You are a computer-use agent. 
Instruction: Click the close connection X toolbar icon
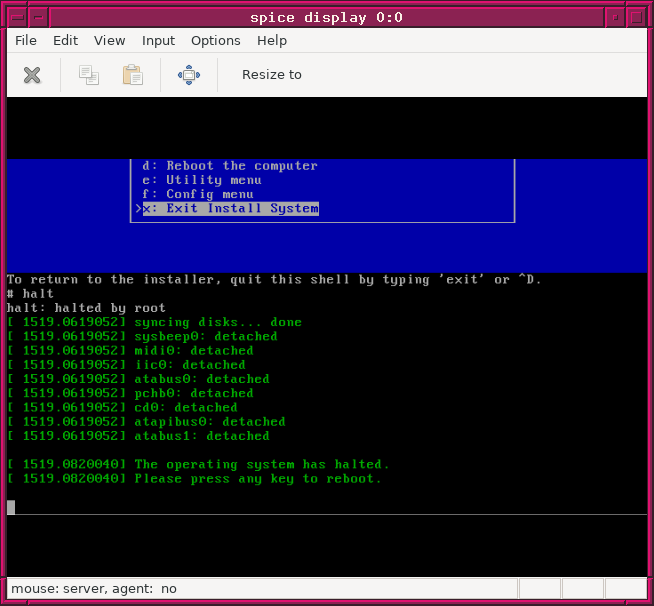[x=32, y=75]
